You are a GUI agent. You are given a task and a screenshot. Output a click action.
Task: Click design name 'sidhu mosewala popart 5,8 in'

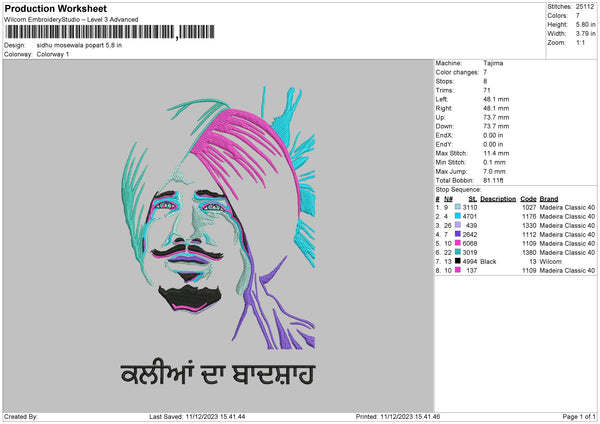(79, 45)
